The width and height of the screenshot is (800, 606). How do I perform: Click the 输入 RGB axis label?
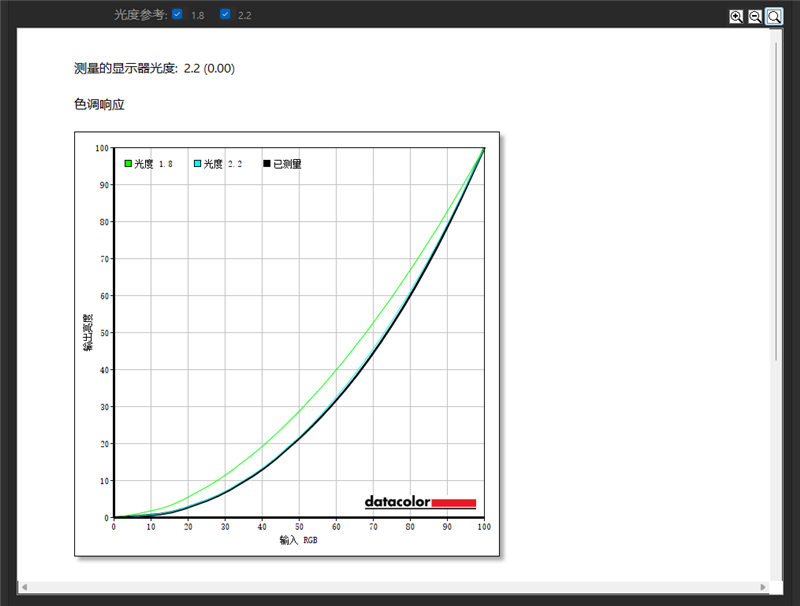[299, 540]
